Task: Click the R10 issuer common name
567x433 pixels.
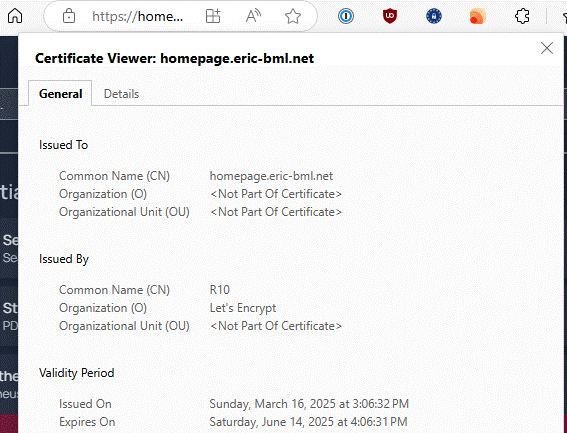Action: (219, 290)
